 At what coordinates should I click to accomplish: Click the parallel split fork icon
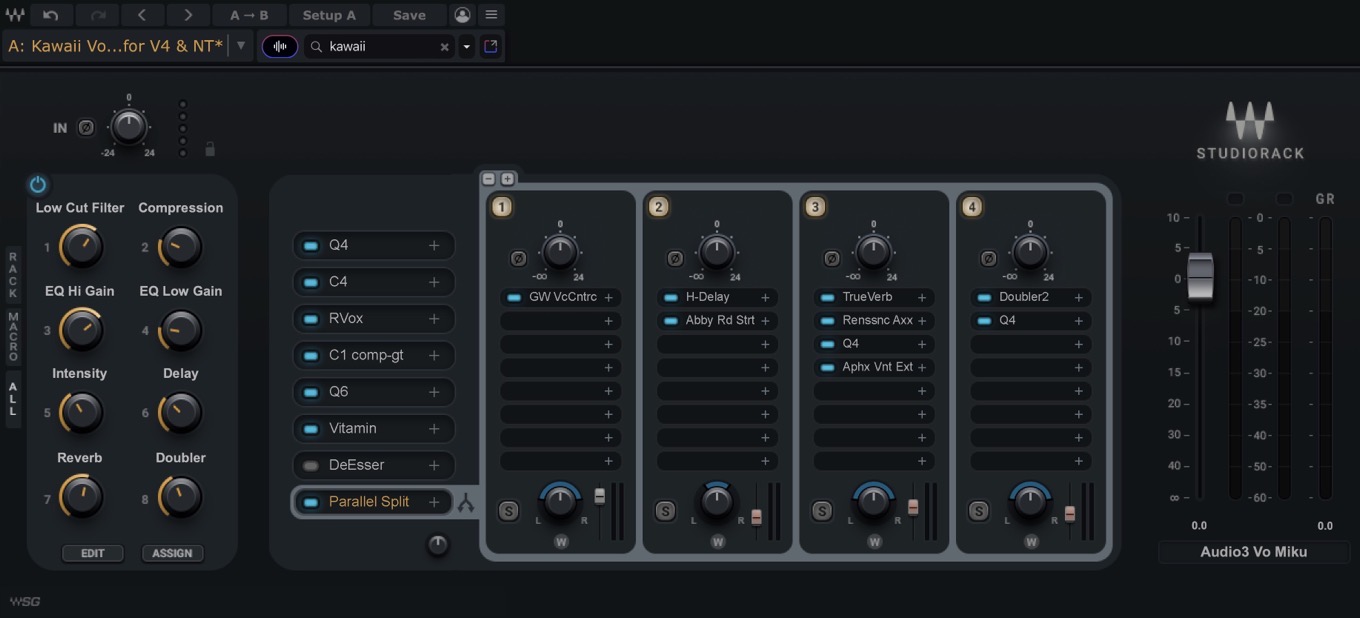(466, 503)
